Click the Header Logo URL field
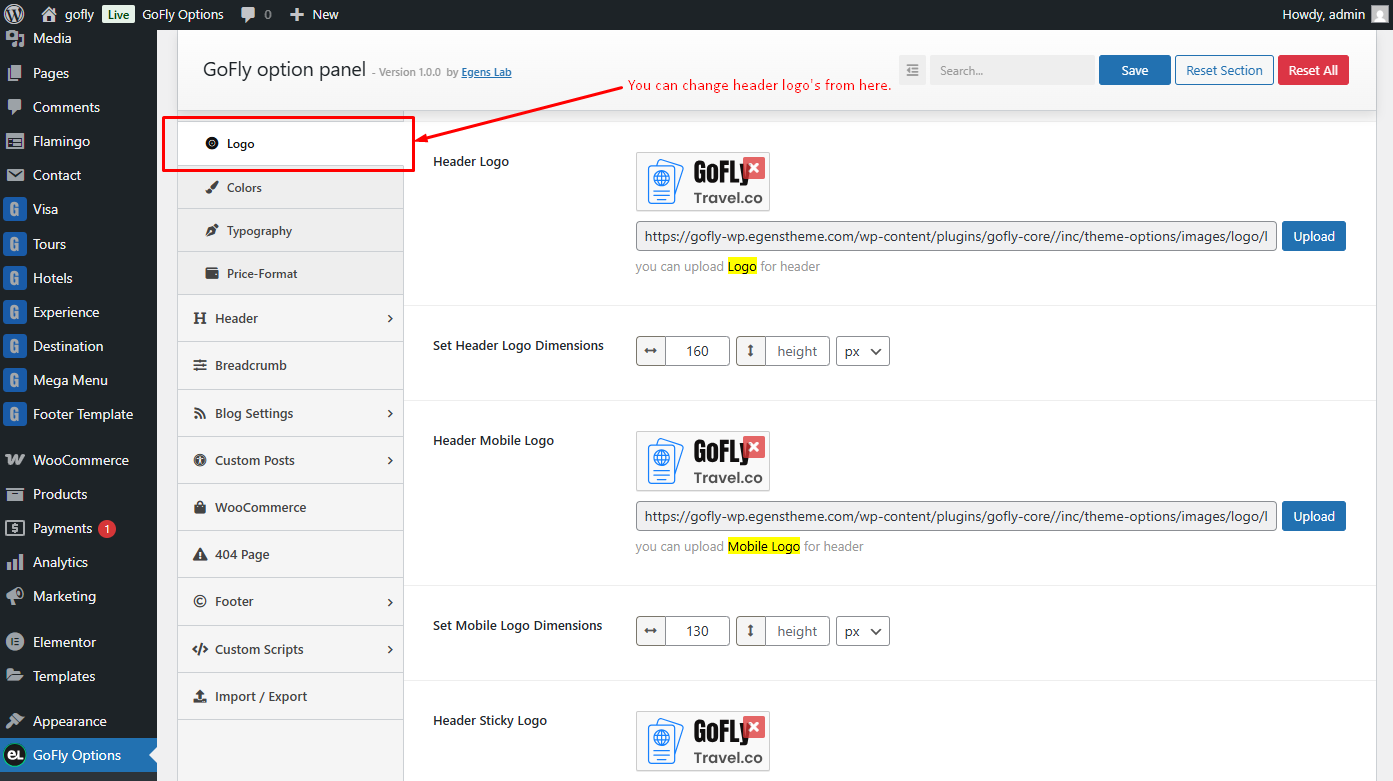Screen dimensions: 1393x781 click(956, 236)
